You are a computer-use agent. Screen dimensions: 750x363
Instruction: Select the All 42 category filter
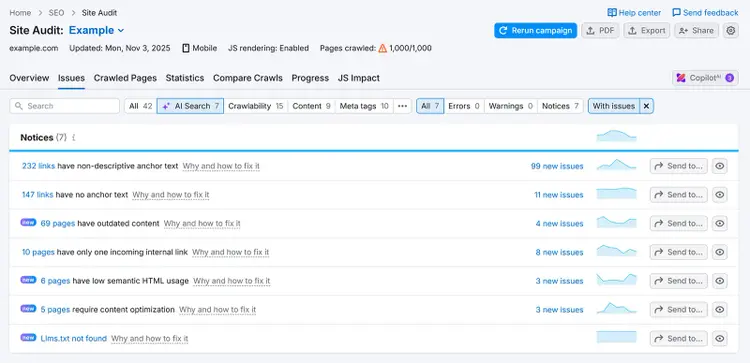141,106
